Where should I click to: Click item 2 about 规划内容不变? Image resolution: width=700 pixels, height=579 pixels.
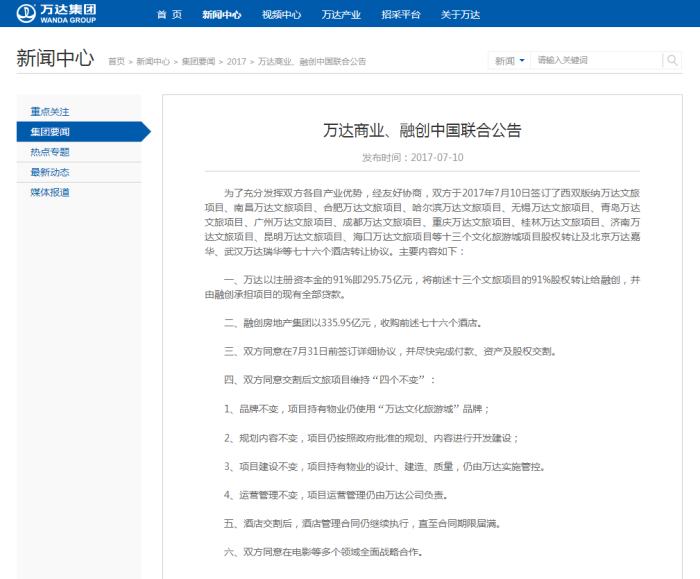[x=371, y=438]
